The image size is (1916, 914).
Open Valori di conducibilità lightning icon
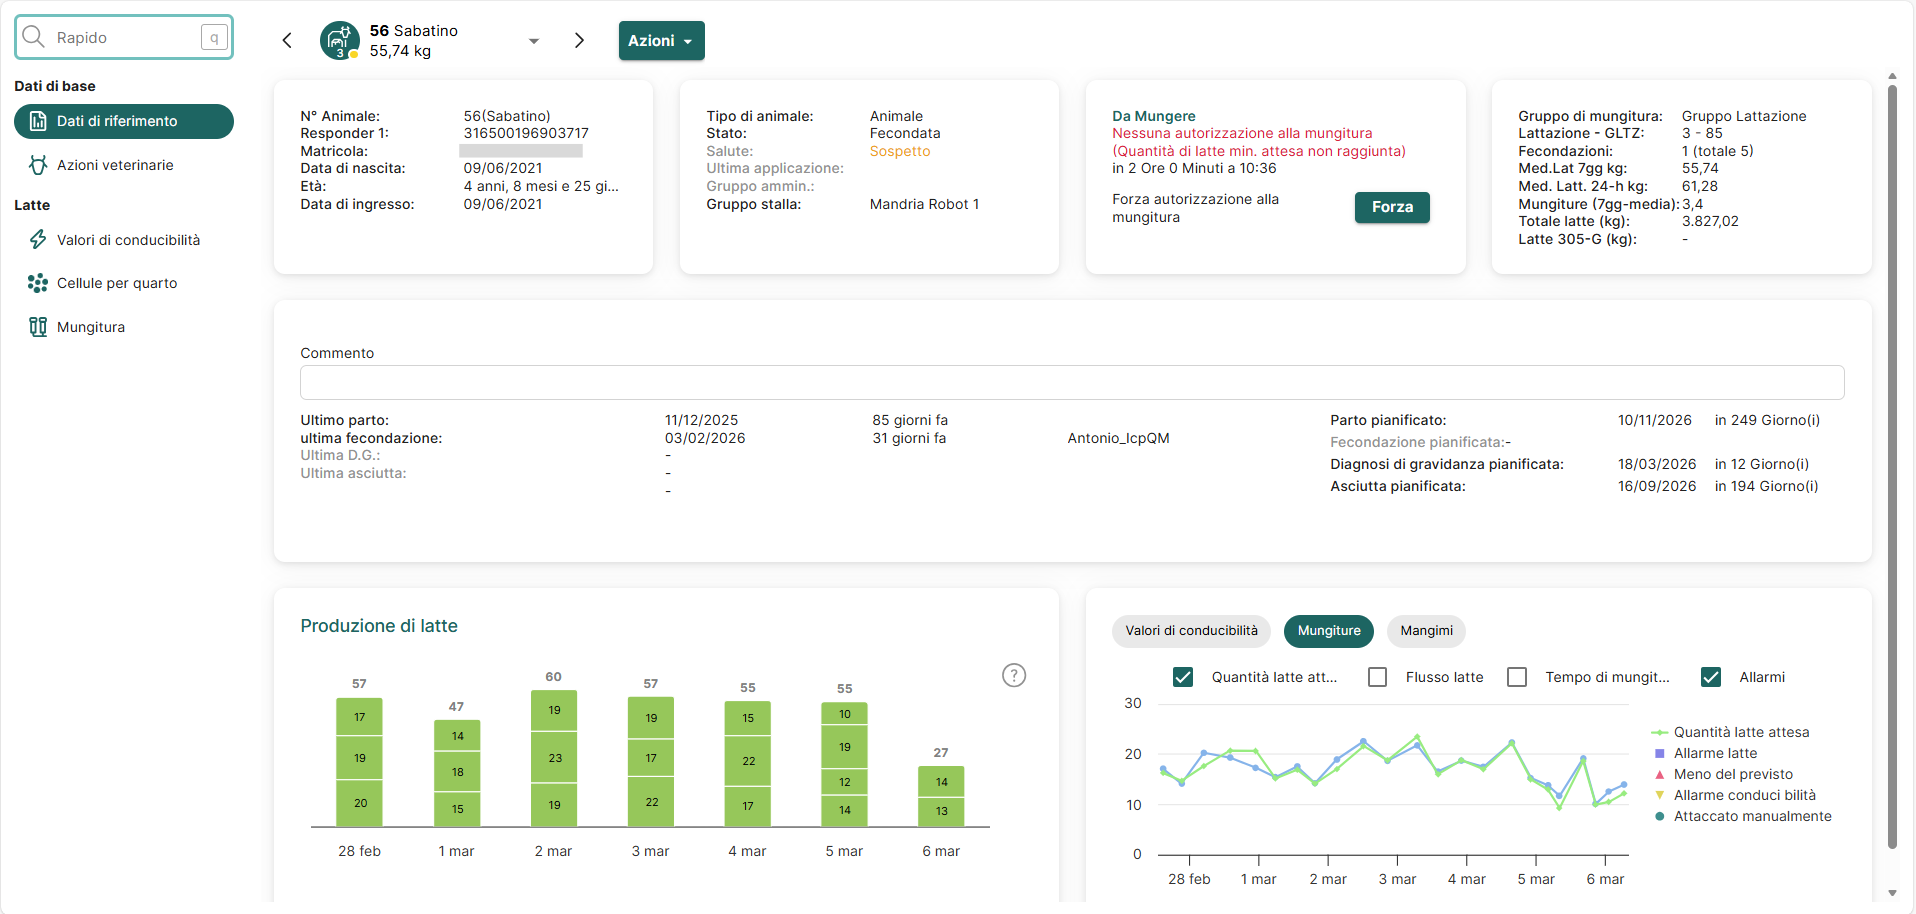[x=38, y=240]
